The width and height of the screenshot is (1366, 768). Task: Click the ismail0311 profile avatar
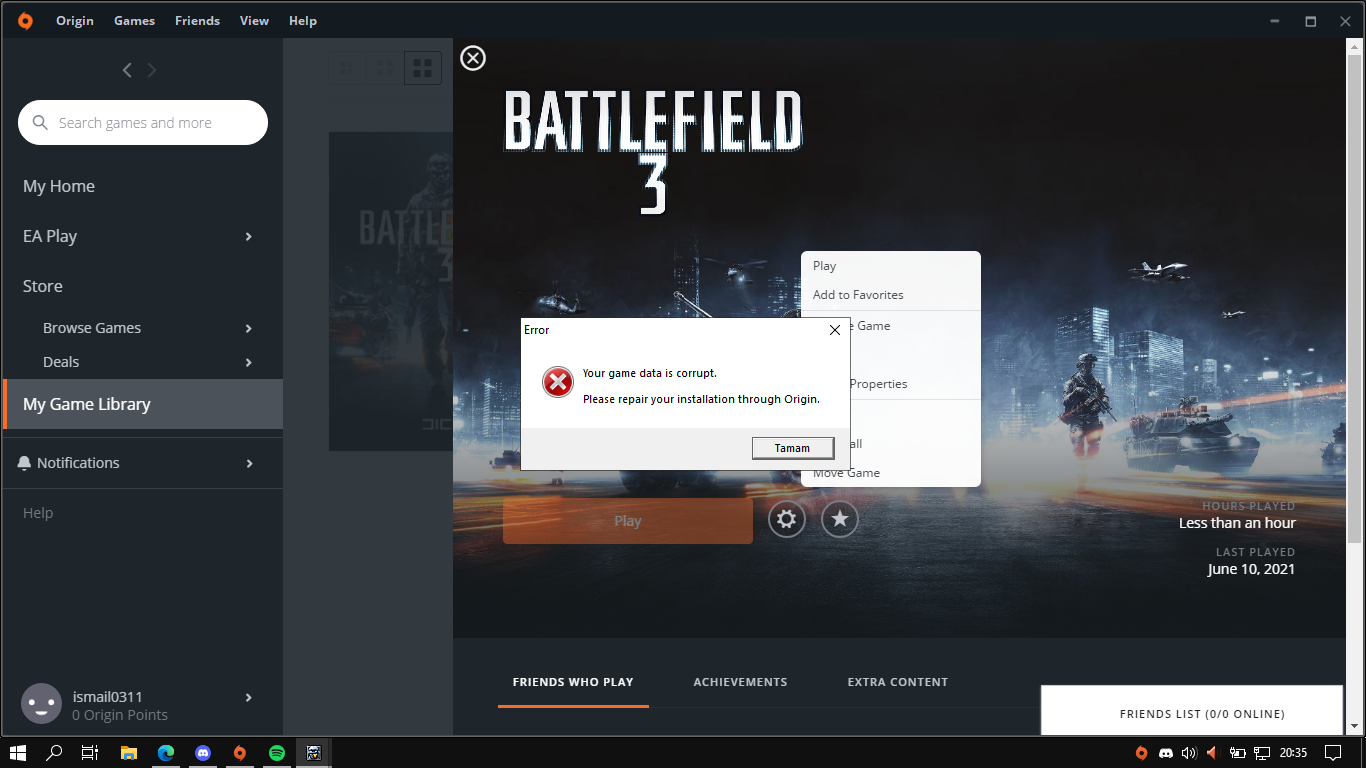click(42, 704)
